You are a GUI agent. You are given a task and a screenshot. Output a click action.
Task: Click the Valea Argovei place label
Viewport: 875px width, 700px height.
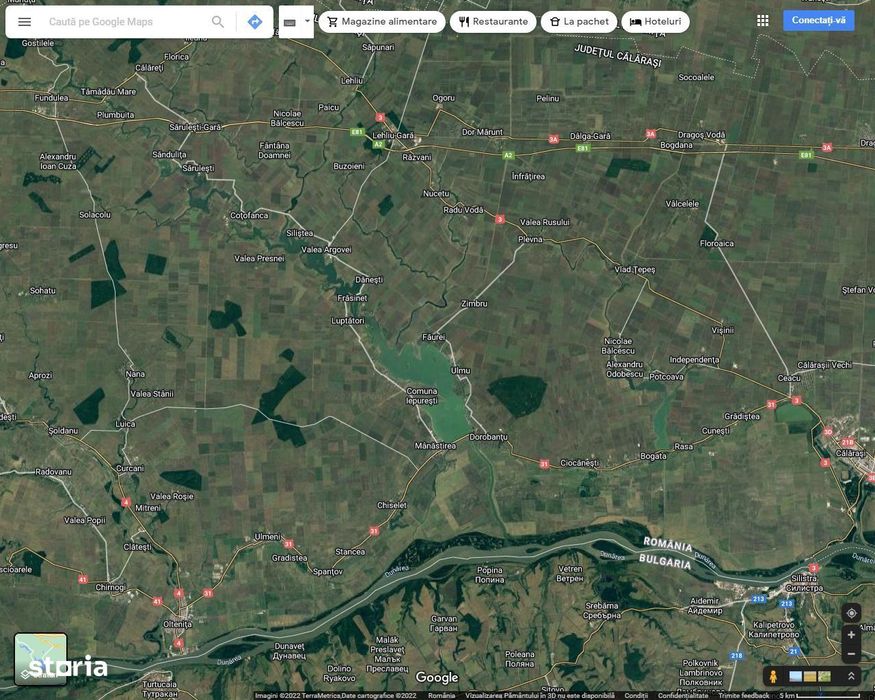(326, 250)
